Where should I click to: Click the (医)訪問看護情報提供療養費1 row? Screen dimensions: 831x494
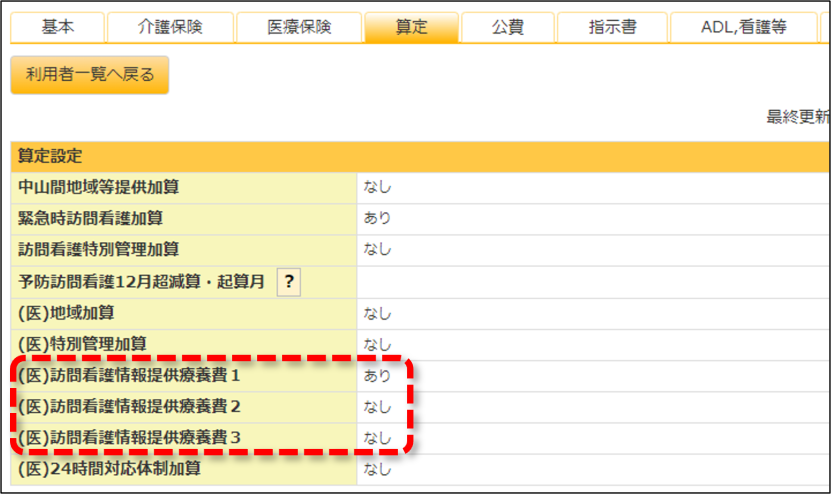click(x=420, y=376)
